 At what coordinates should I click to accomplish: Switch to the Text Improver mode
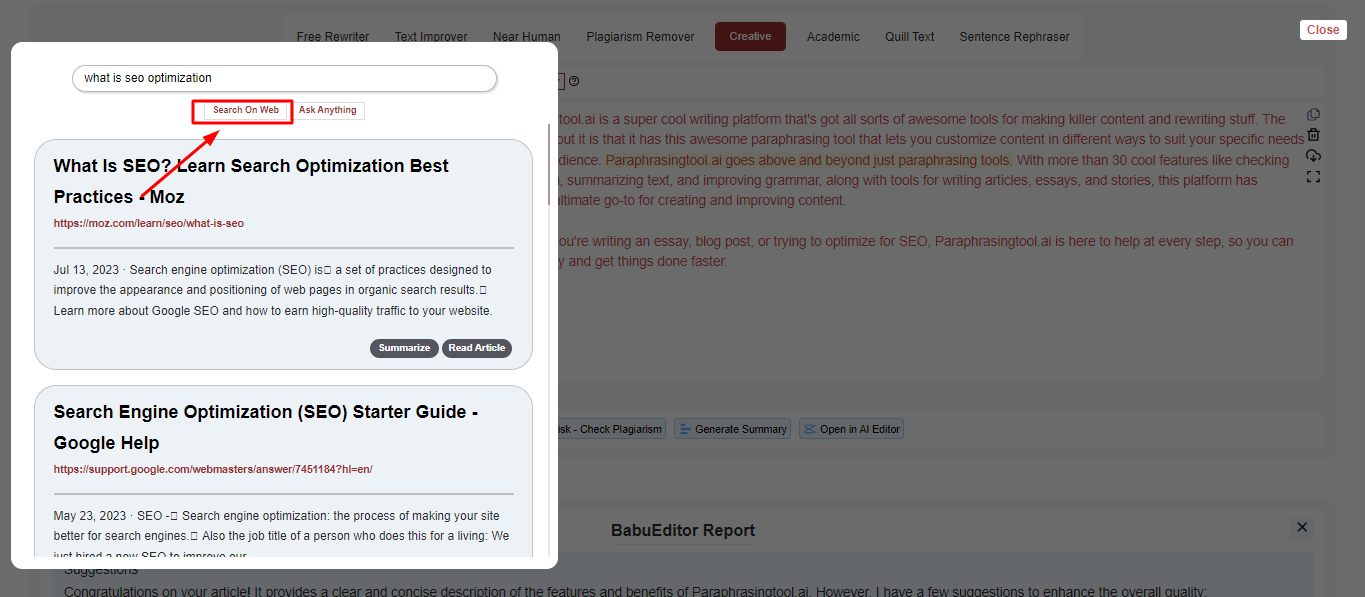(x=431, y=37)
